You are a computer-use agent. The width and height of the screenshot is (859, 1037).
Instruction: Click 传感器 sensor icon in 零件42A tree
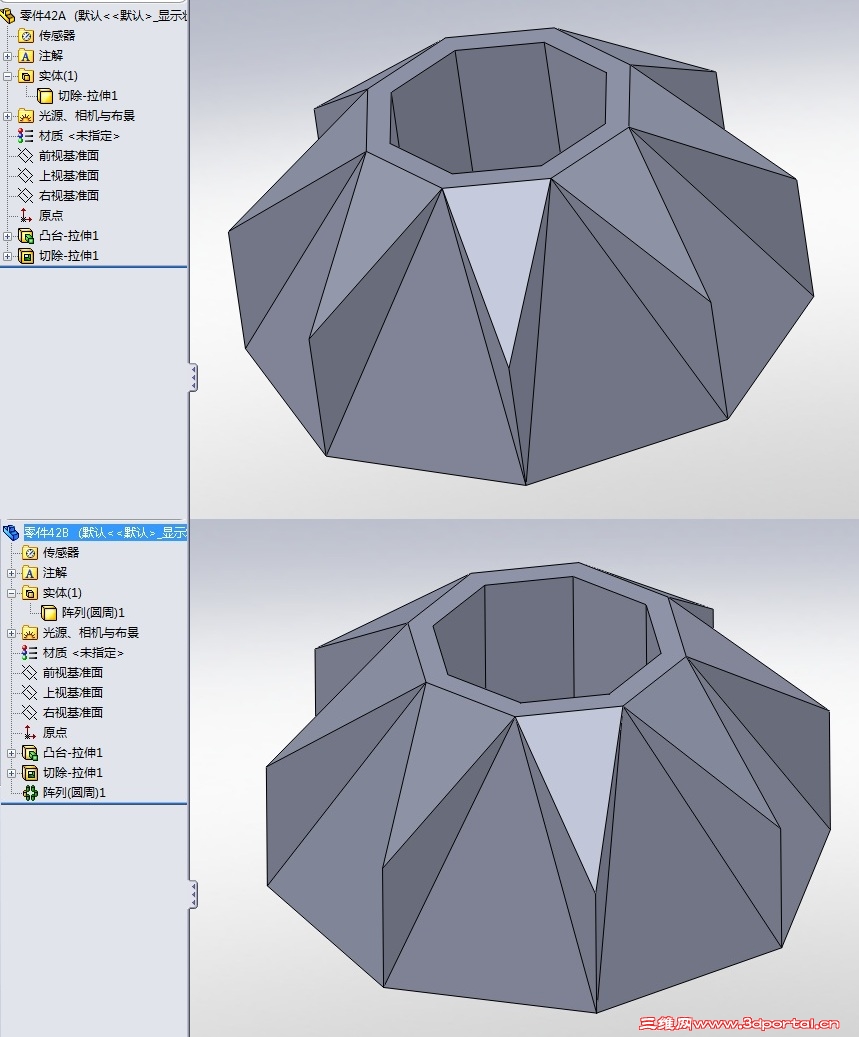point(26,36)
